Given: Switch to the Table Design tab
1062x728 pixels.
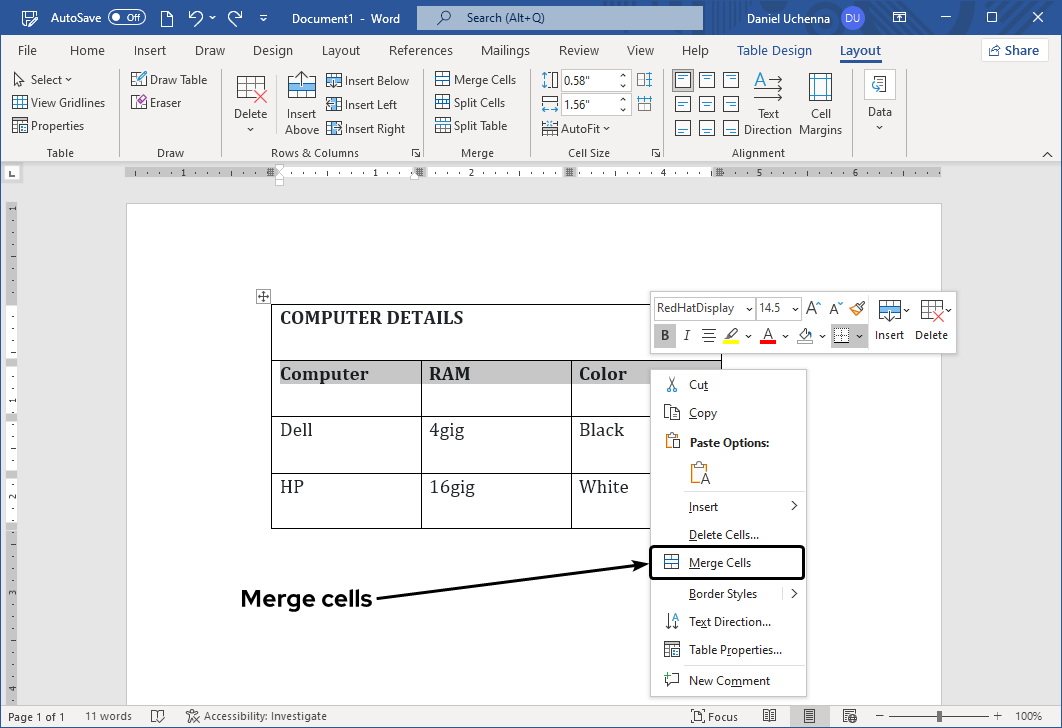Looking at the screenshot, I should click(774, 50).
